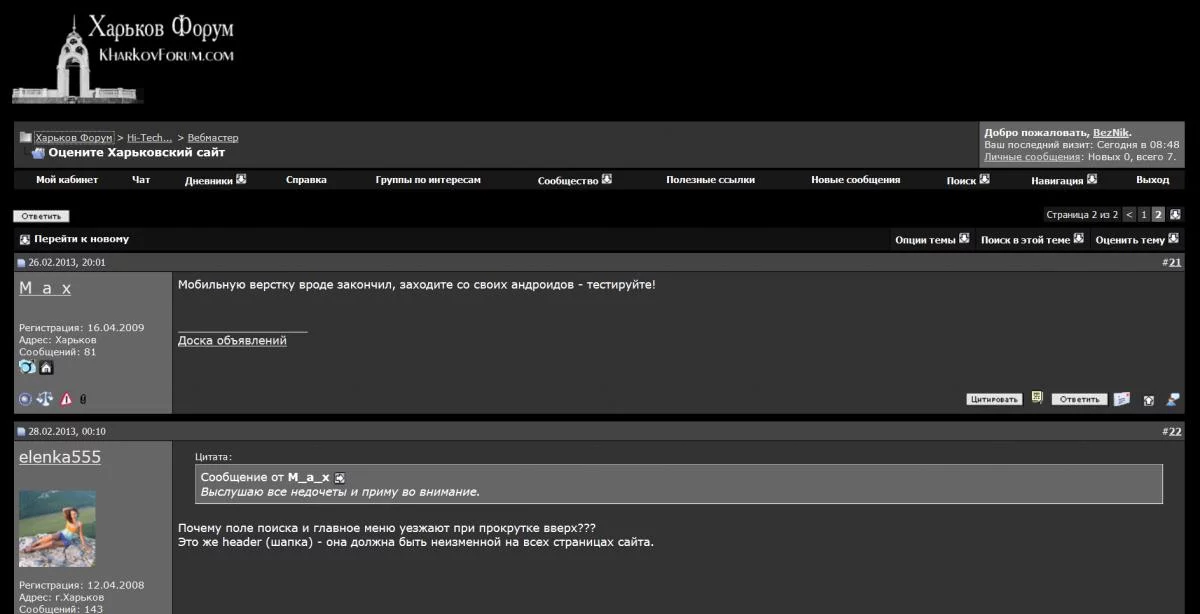Click Выход to log out

[1152, 180]
